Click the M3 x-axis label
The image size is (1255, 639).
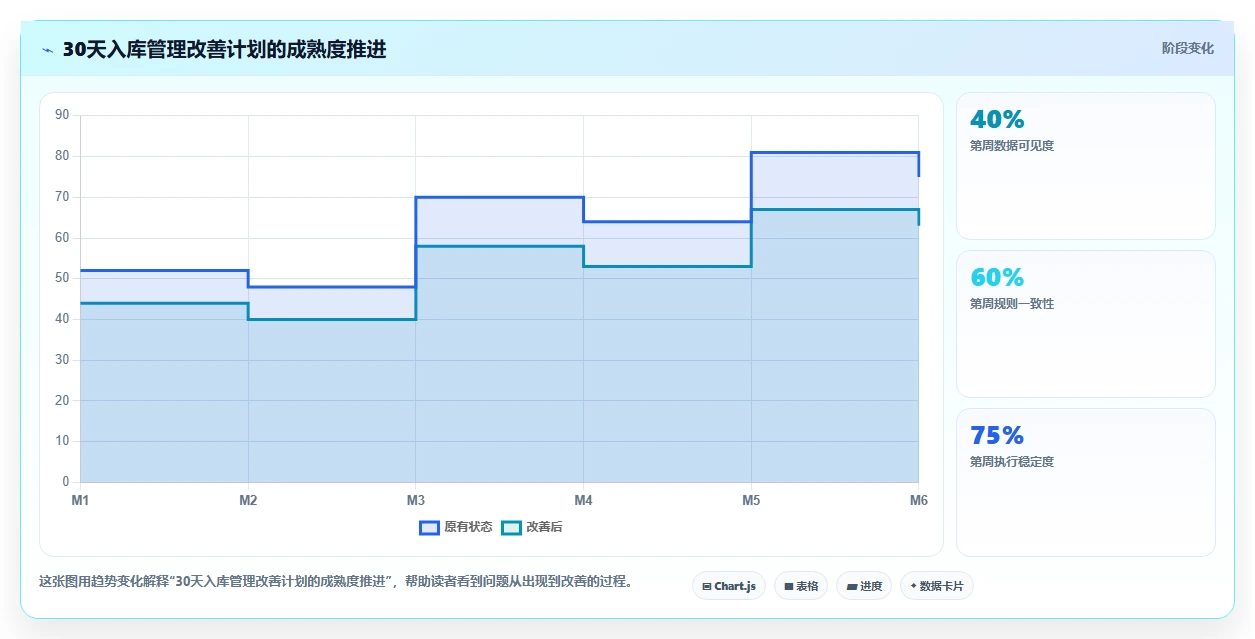[x=415, y=500]
